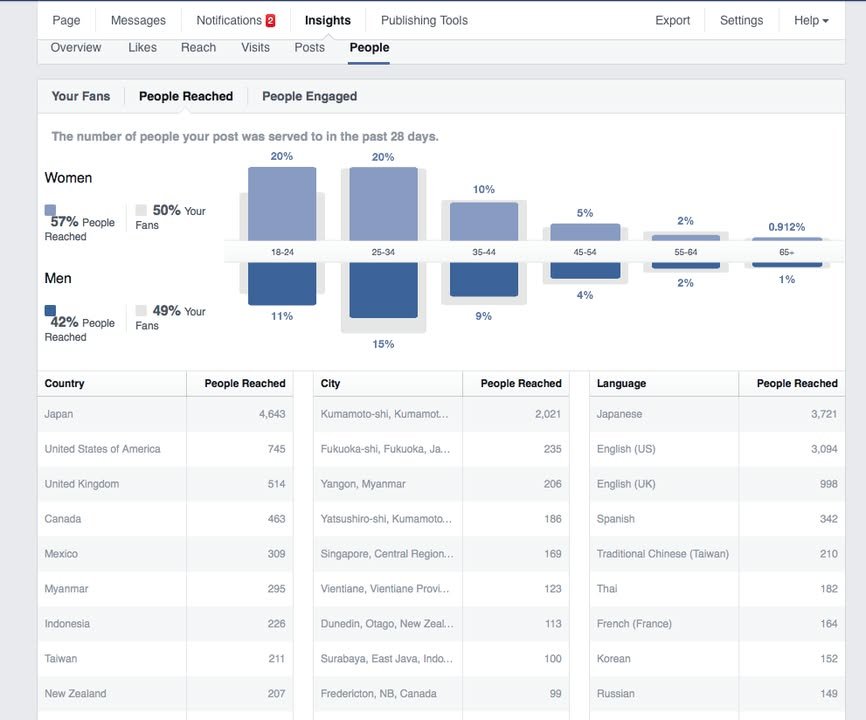Select the Overview insights section

(76, 48)
